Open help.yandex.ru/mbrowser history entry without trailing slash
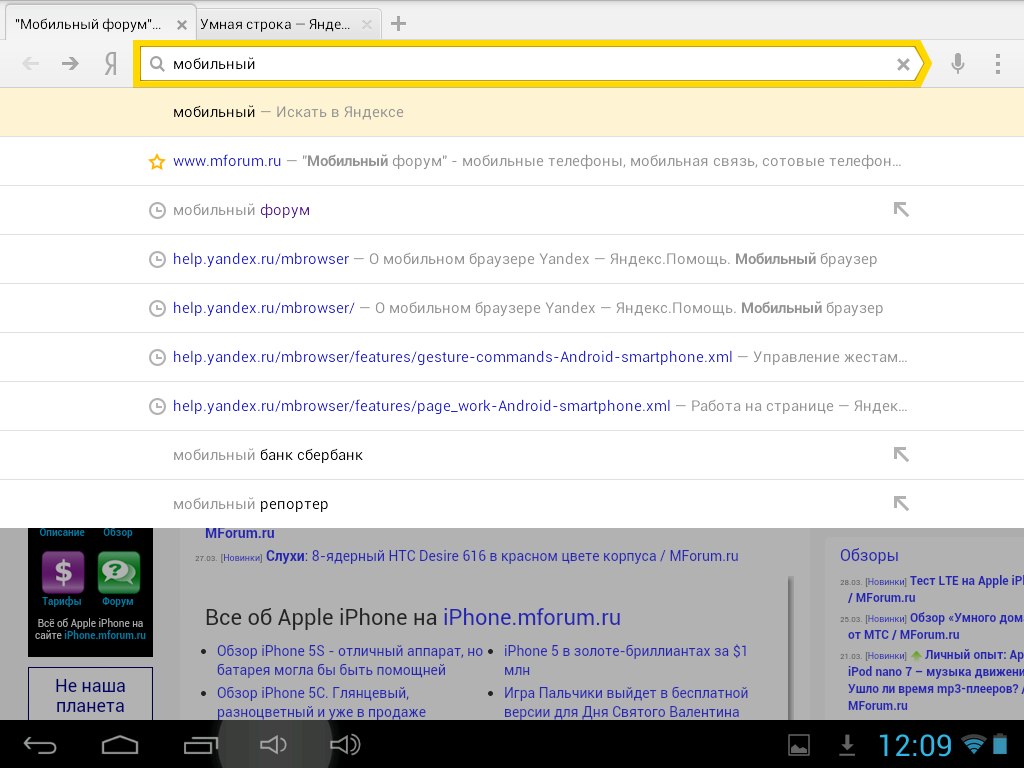 512,259
